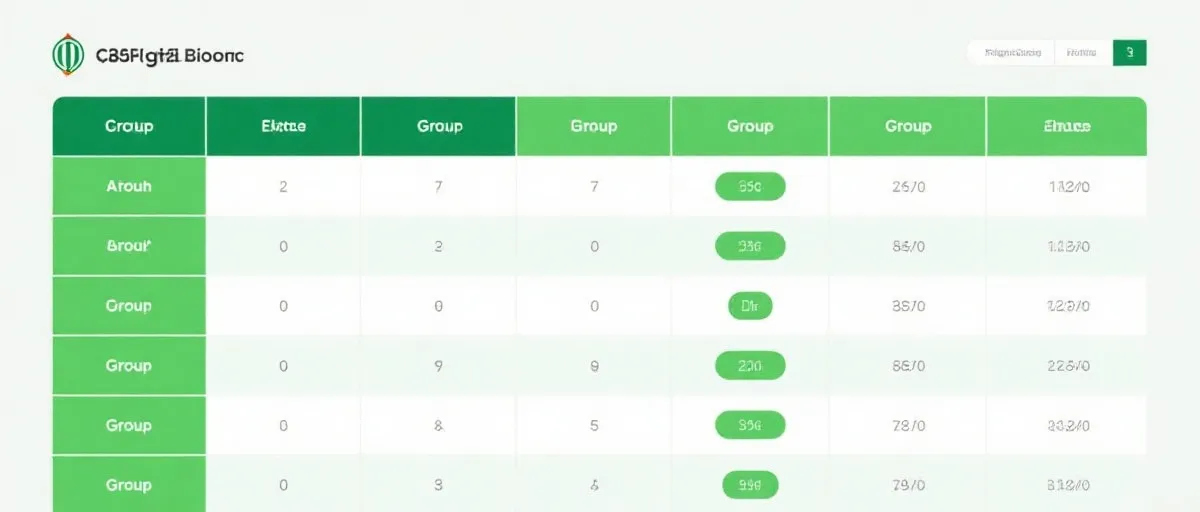Click the last-column cell in Arouh row

1067,186
